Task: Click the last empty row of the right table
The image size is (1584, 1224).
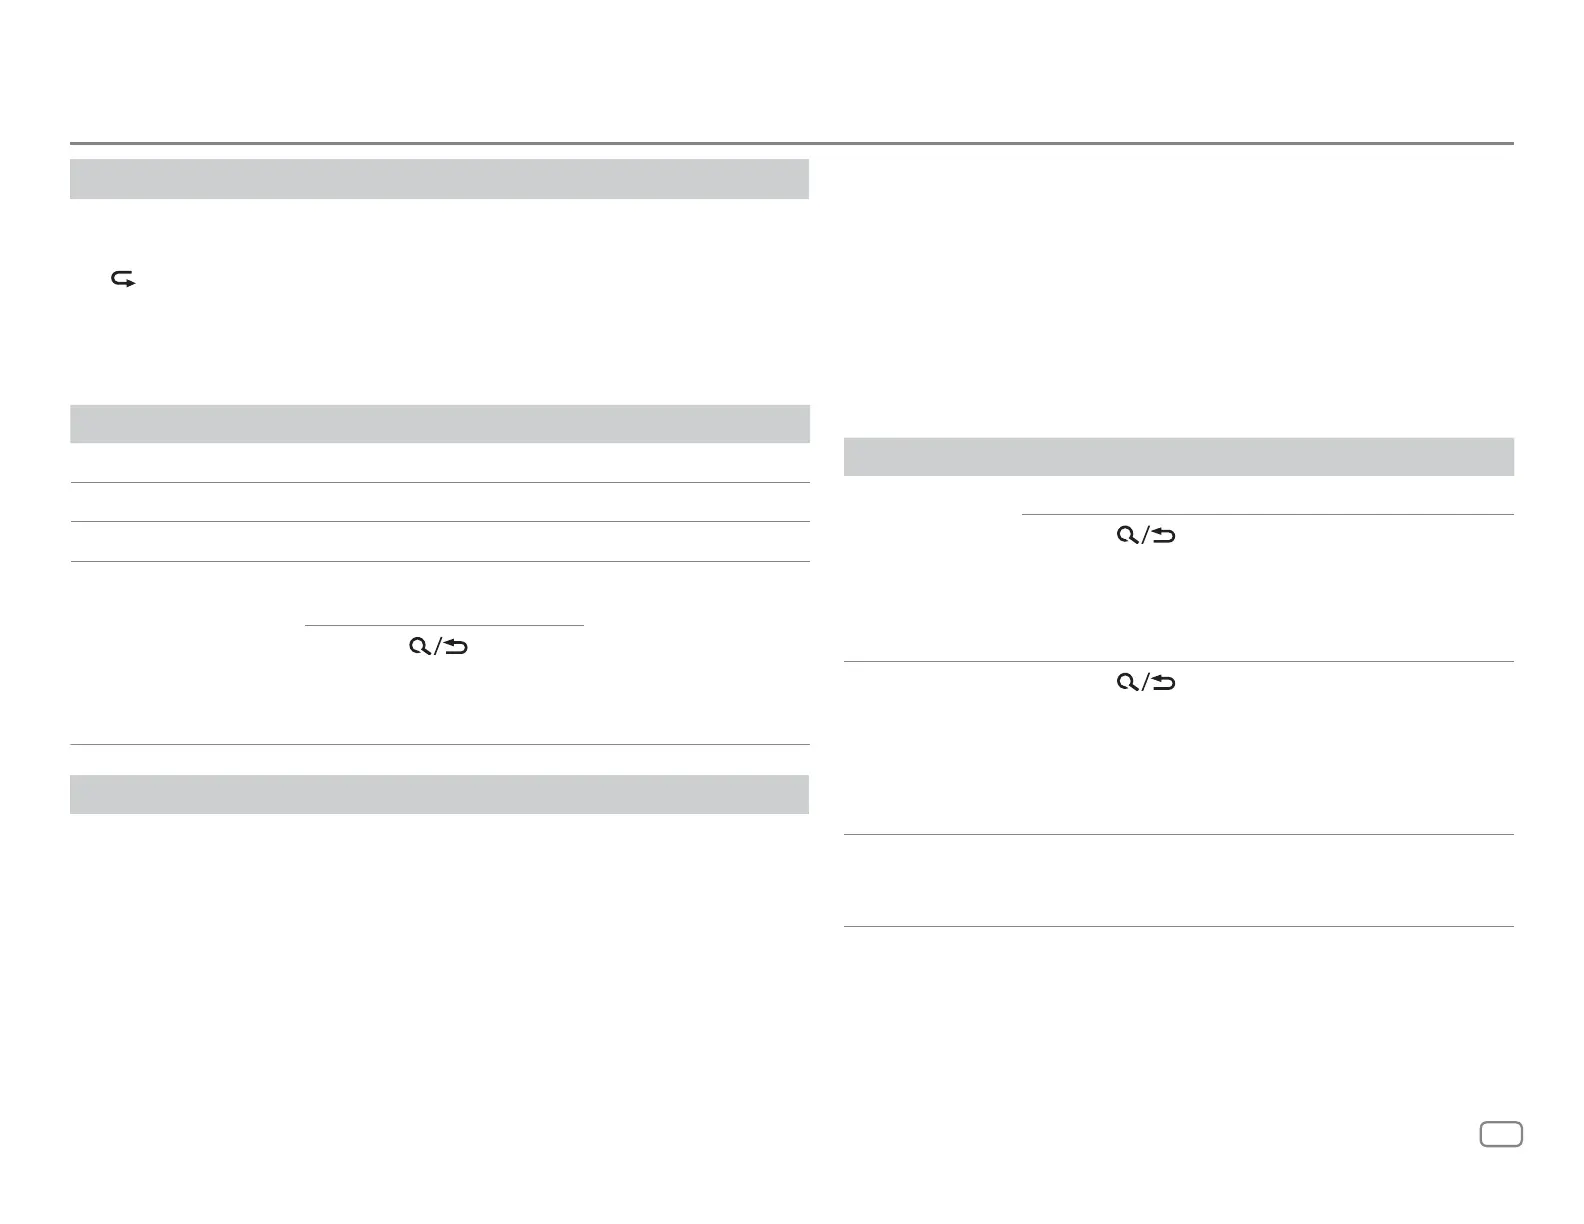Action: click(x=1179, y=881)
